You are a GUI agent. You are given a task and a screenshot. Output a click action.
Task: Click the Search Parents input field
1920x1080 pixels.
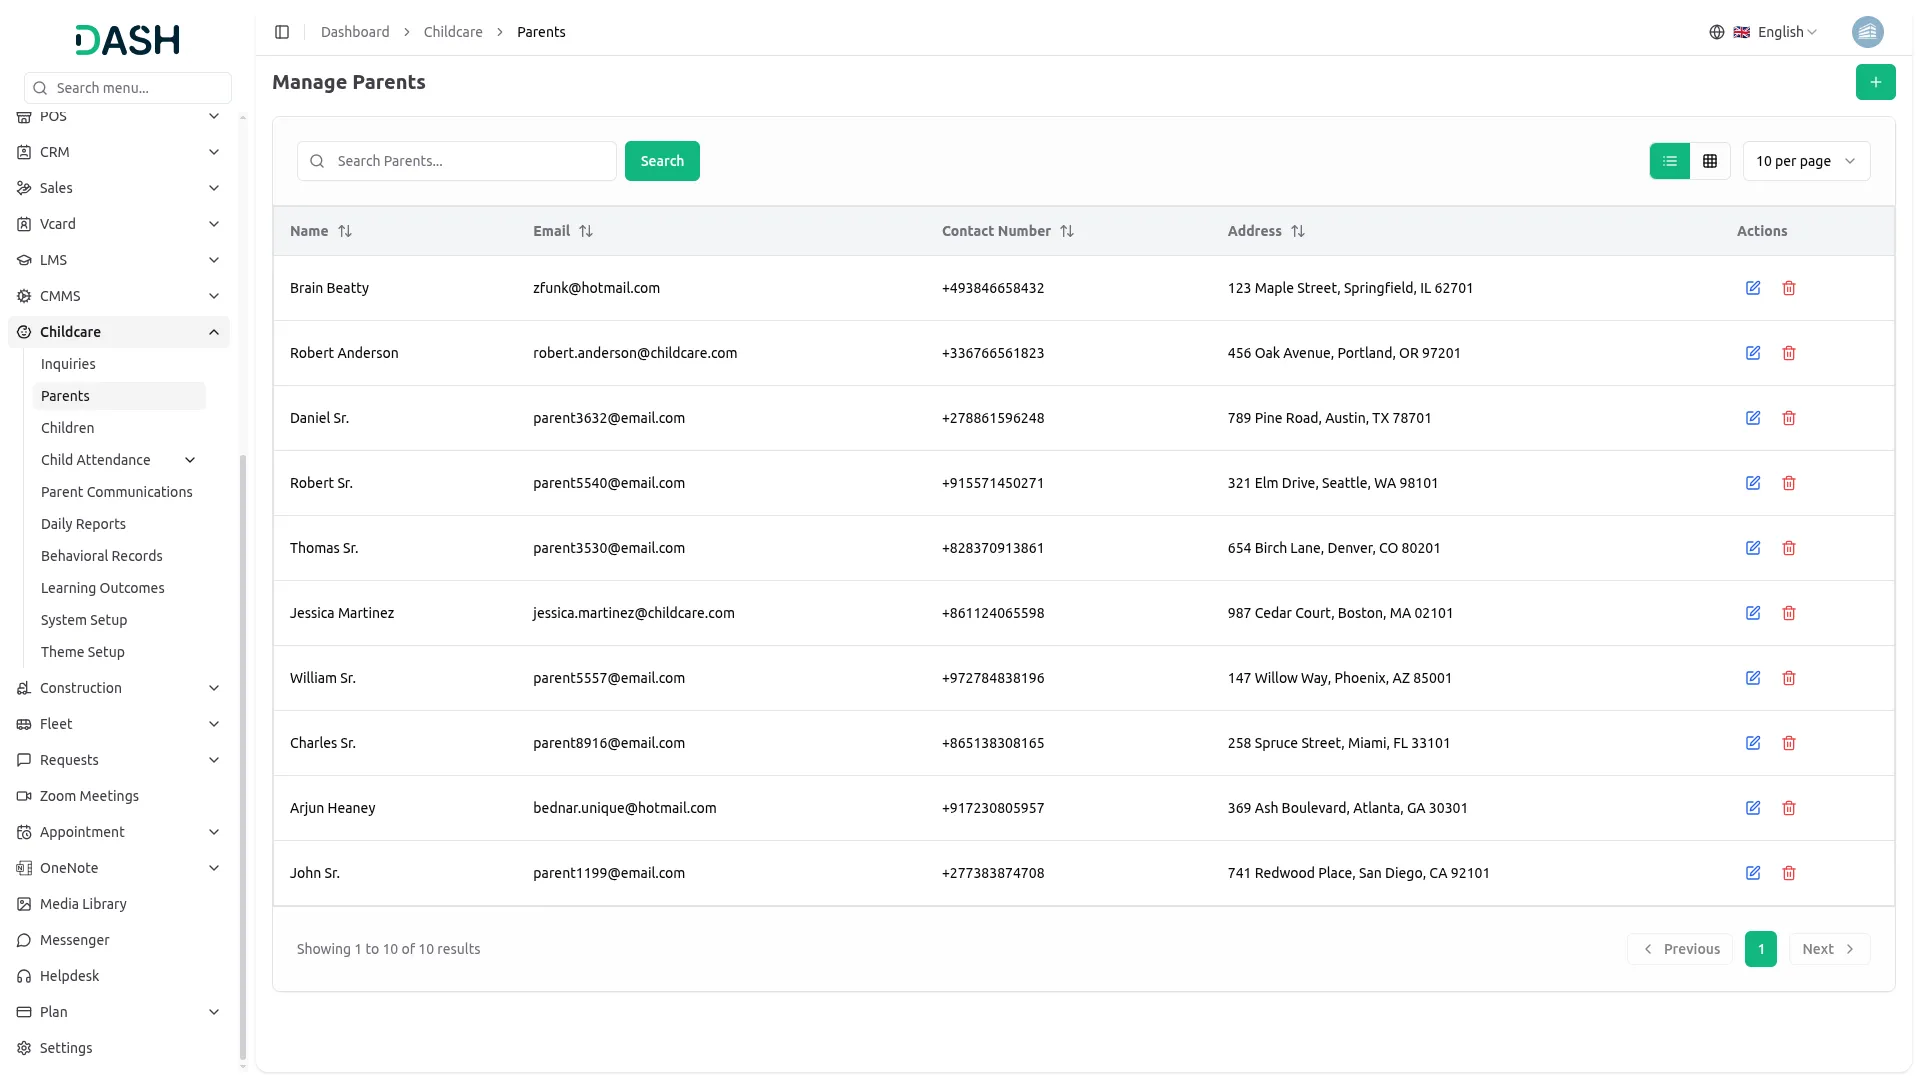[470, 161]
